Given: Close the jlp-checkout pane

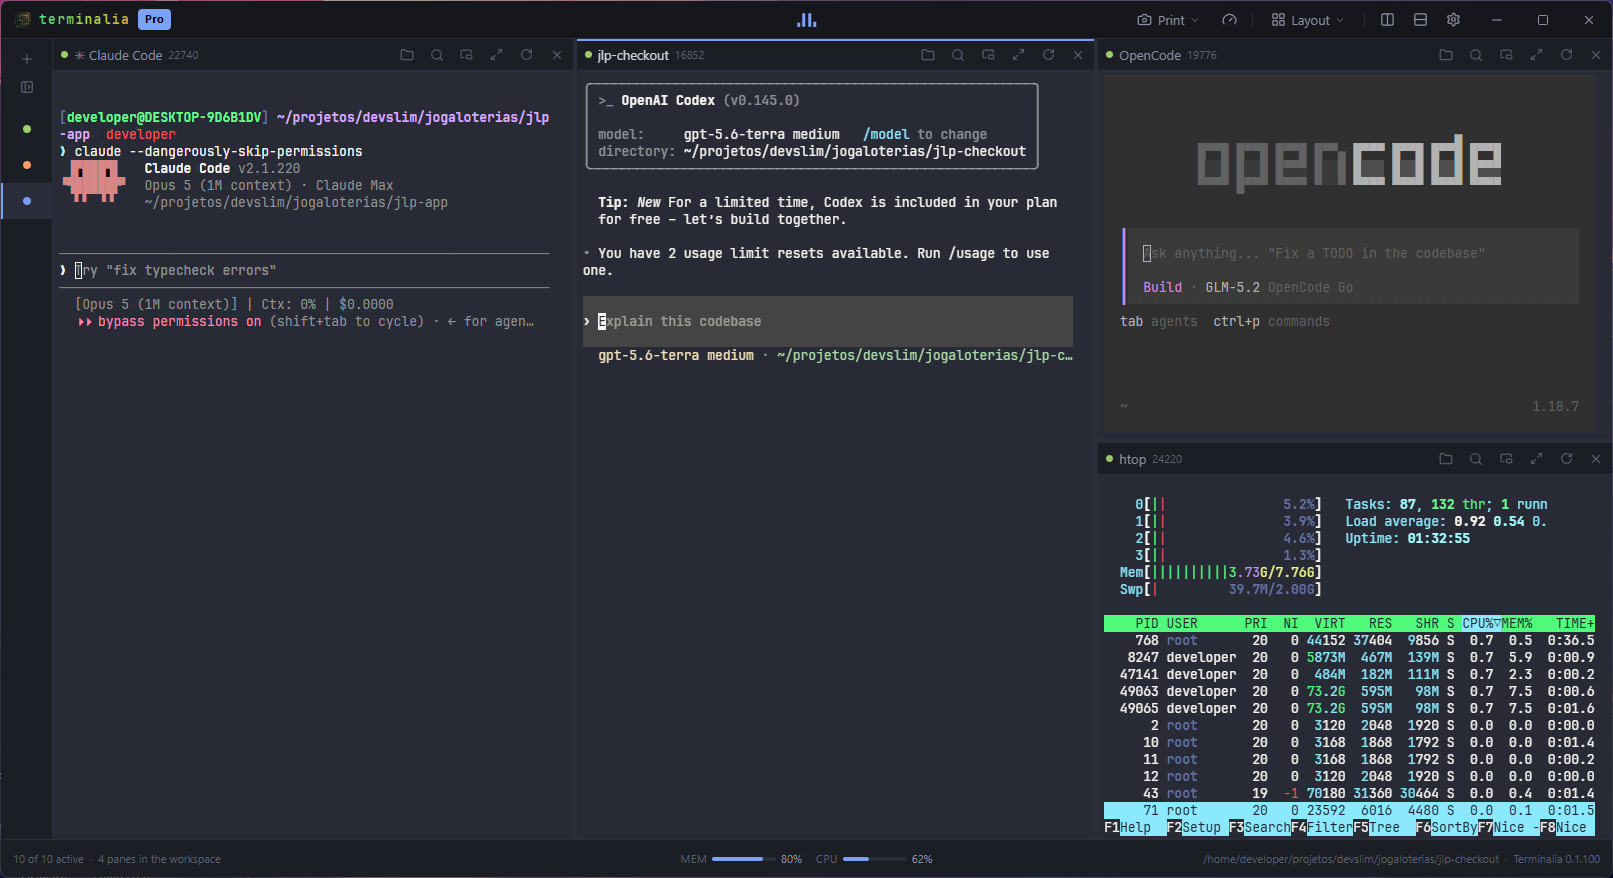Looking at the screenshot, I should point(1078,55).
